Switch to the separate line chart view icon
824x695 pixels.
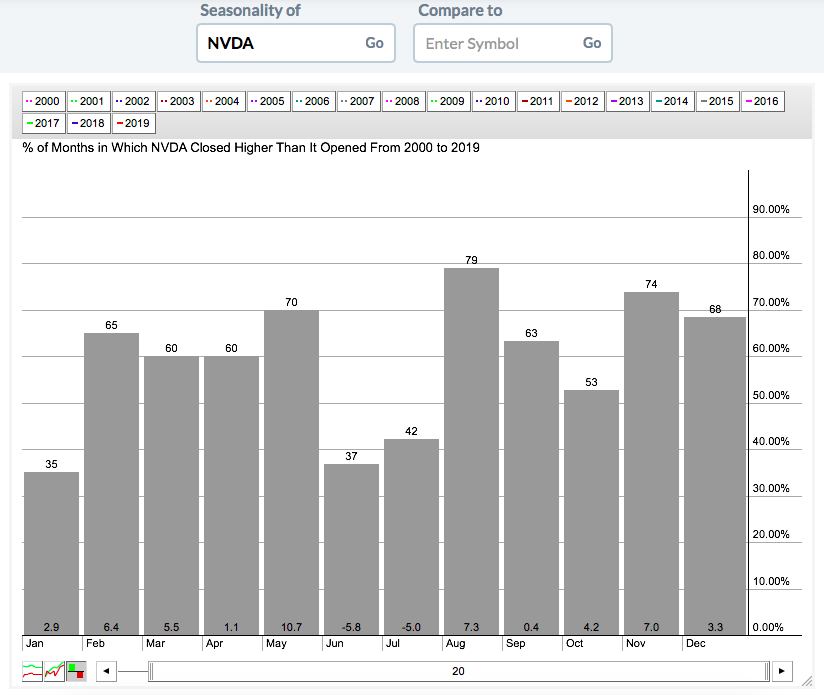click(33, 671)
